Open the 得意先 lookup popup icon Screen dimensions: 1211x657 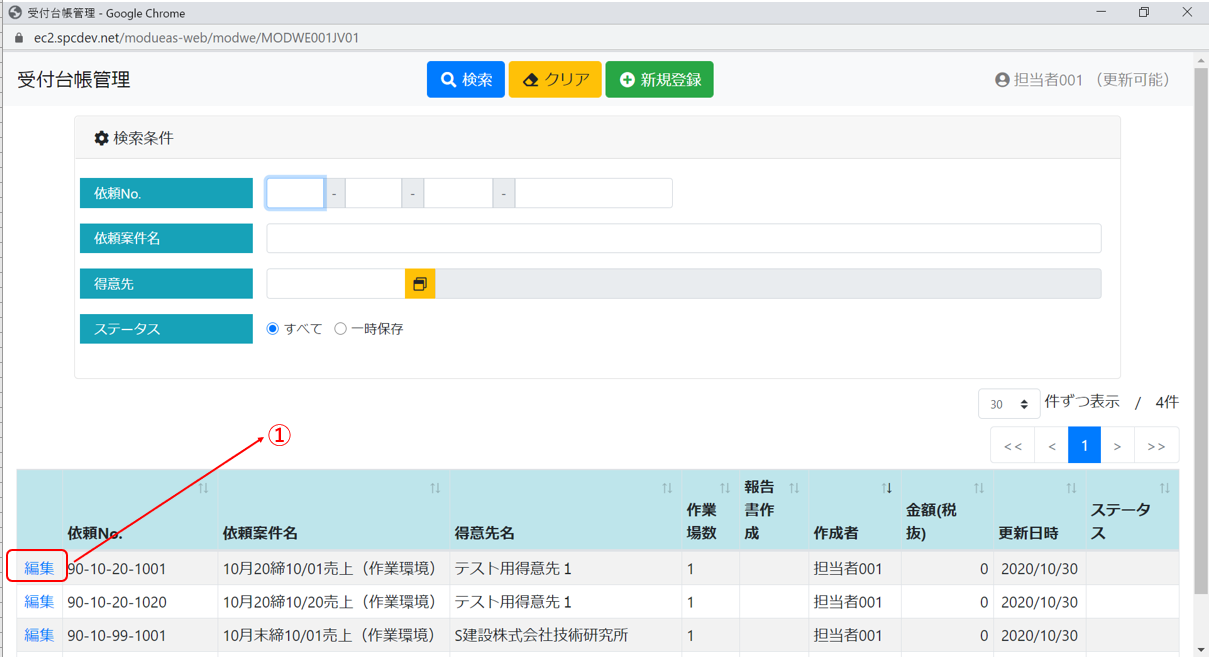click(x=420, y=284)
